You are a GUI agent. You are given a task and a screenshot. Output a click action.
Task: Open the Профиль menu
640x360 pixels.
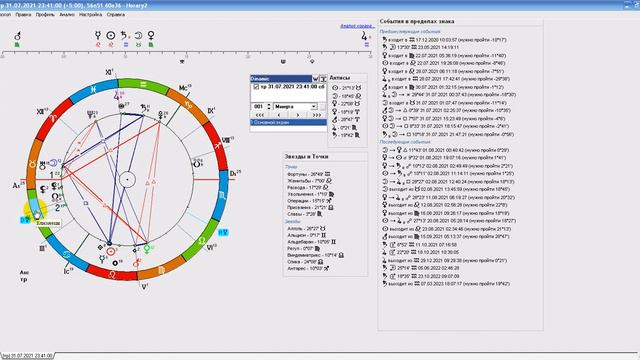45,14
